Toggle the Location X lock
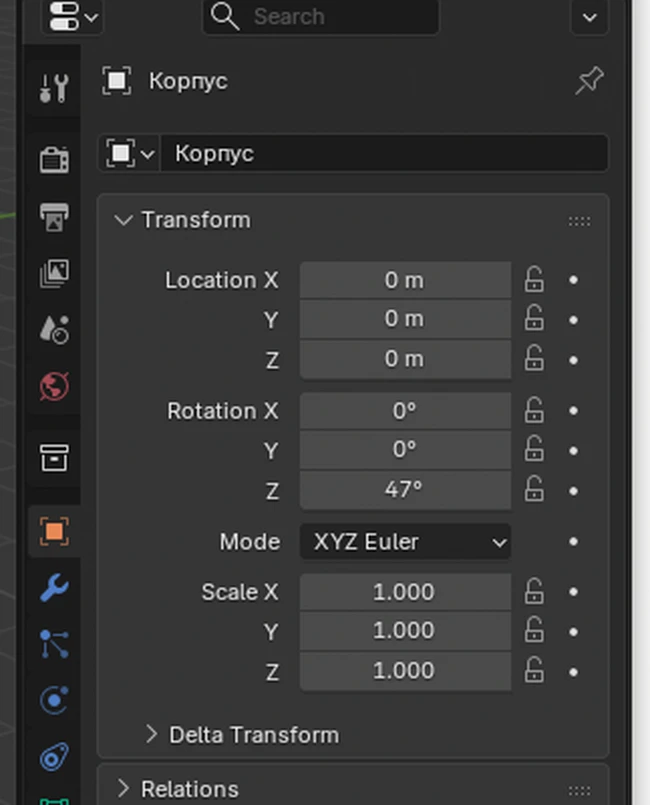The image size is (650, 805). point(534,279)
